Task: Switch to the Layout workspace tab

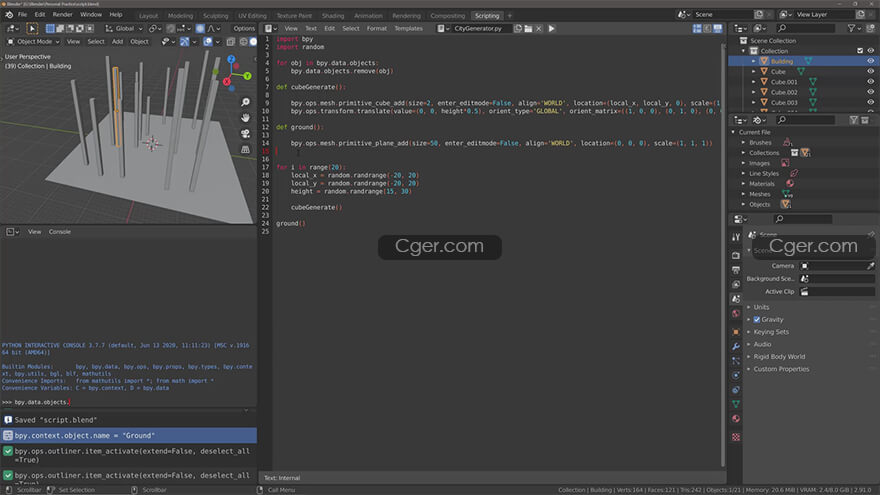Action: (148, 16)
